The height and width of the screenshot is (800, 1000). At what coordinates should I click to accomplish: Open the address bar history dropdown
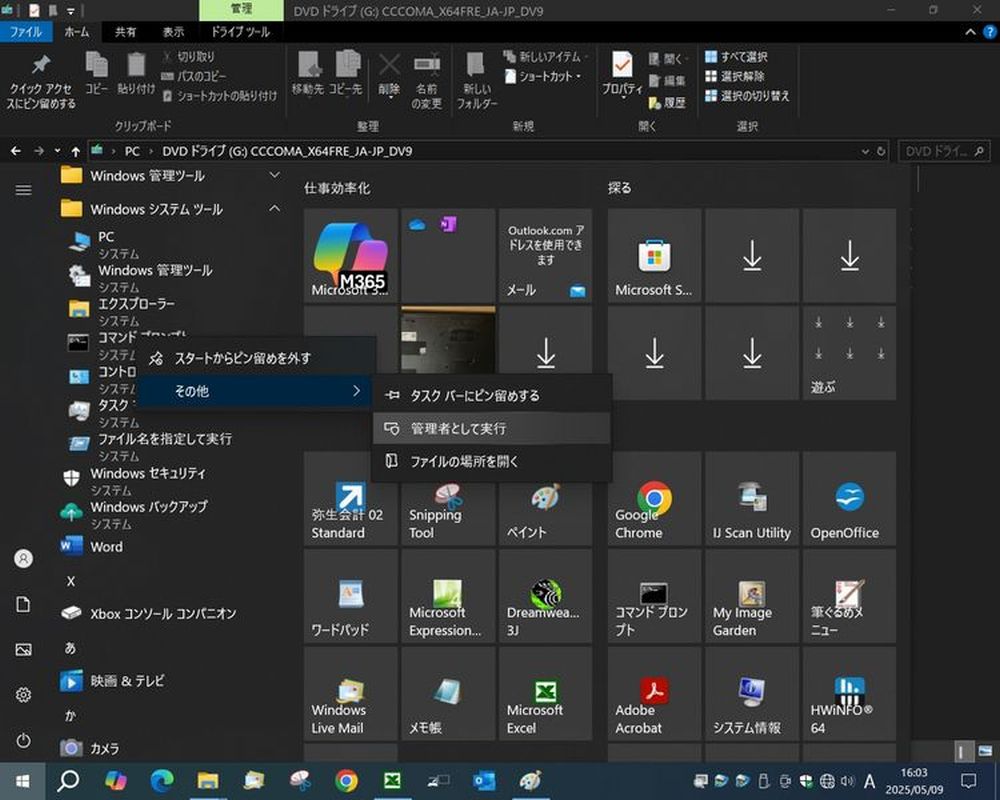[x=865, y=152]
